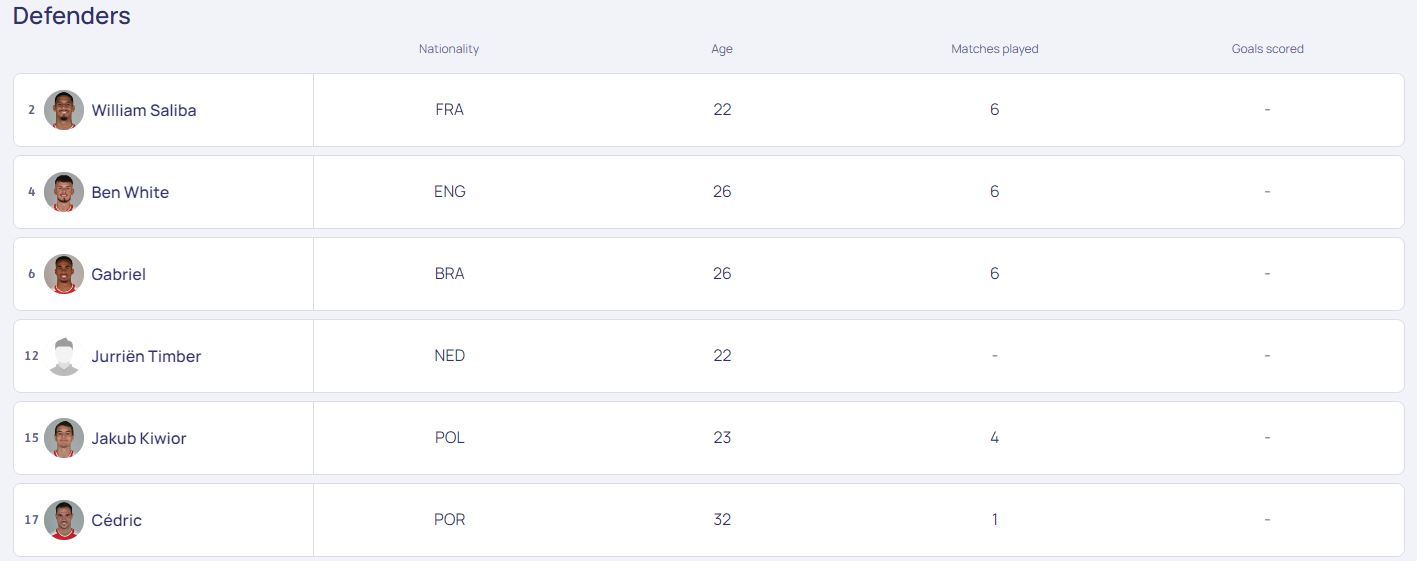
Task: Click Jurriën Timber's placeholder silhouette icon
Action: (64, 356)
